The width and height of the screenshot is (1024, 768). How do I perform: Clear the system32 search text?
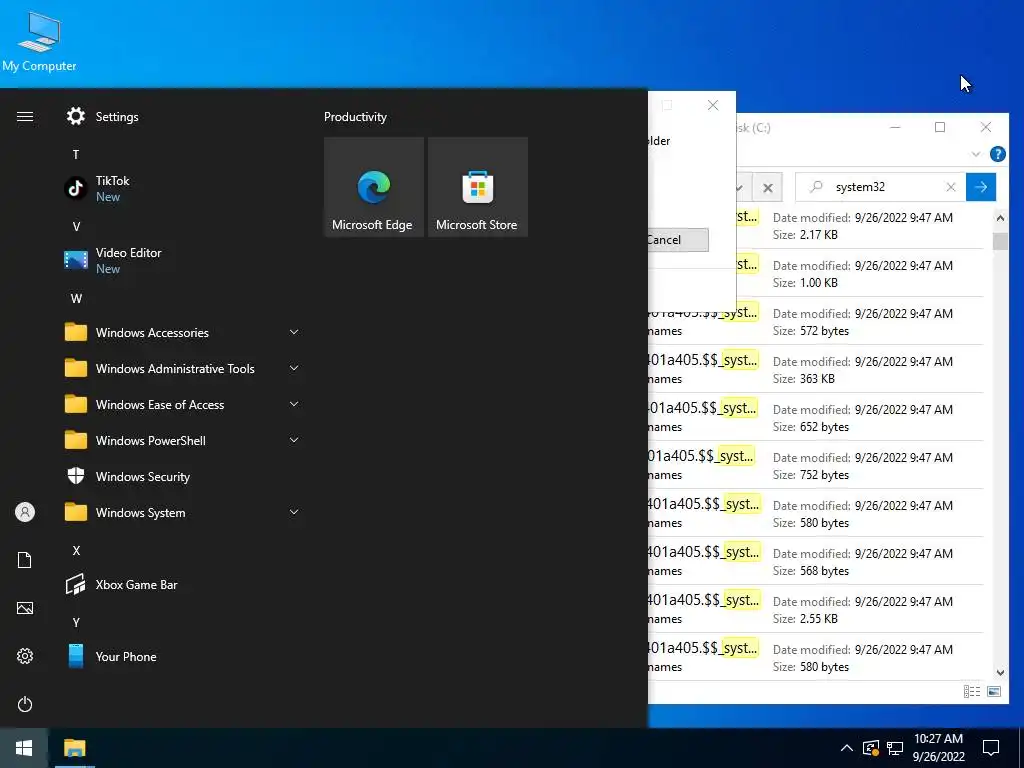[951, 187]
